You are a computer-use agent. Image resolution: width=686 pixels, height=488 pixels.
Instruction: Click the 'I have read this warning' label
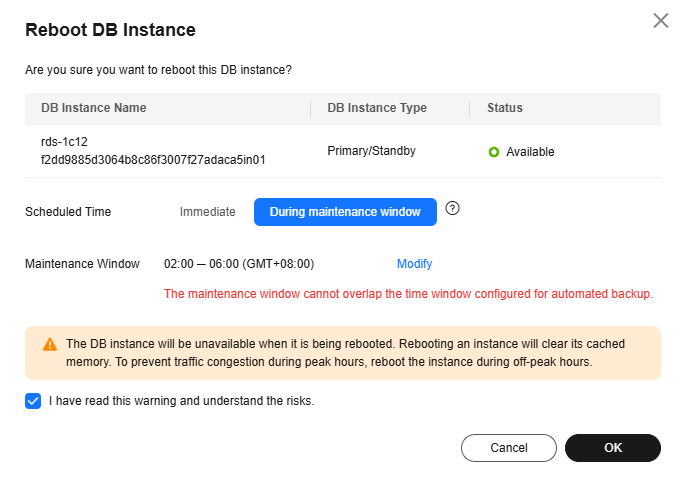point(181,401)
